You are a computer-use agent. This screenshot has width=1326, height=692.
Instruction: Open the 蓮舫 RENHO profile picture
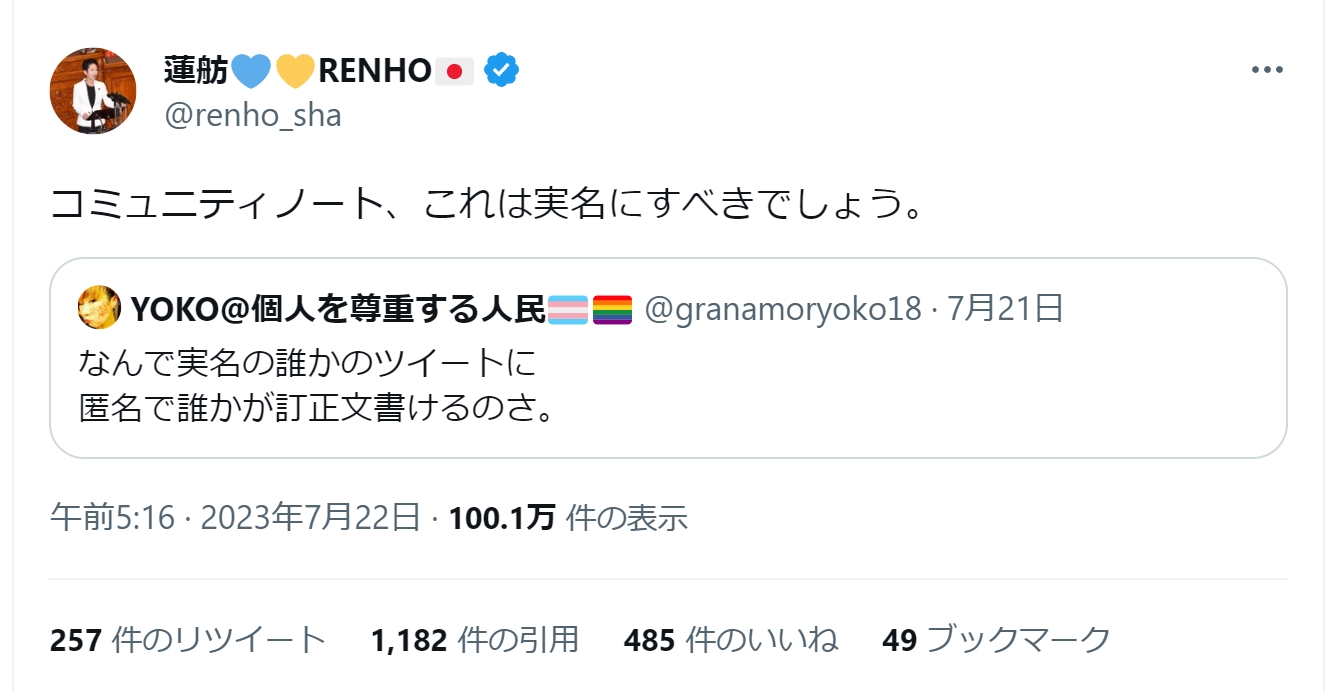pyautogui.click(x=93, y=91)
